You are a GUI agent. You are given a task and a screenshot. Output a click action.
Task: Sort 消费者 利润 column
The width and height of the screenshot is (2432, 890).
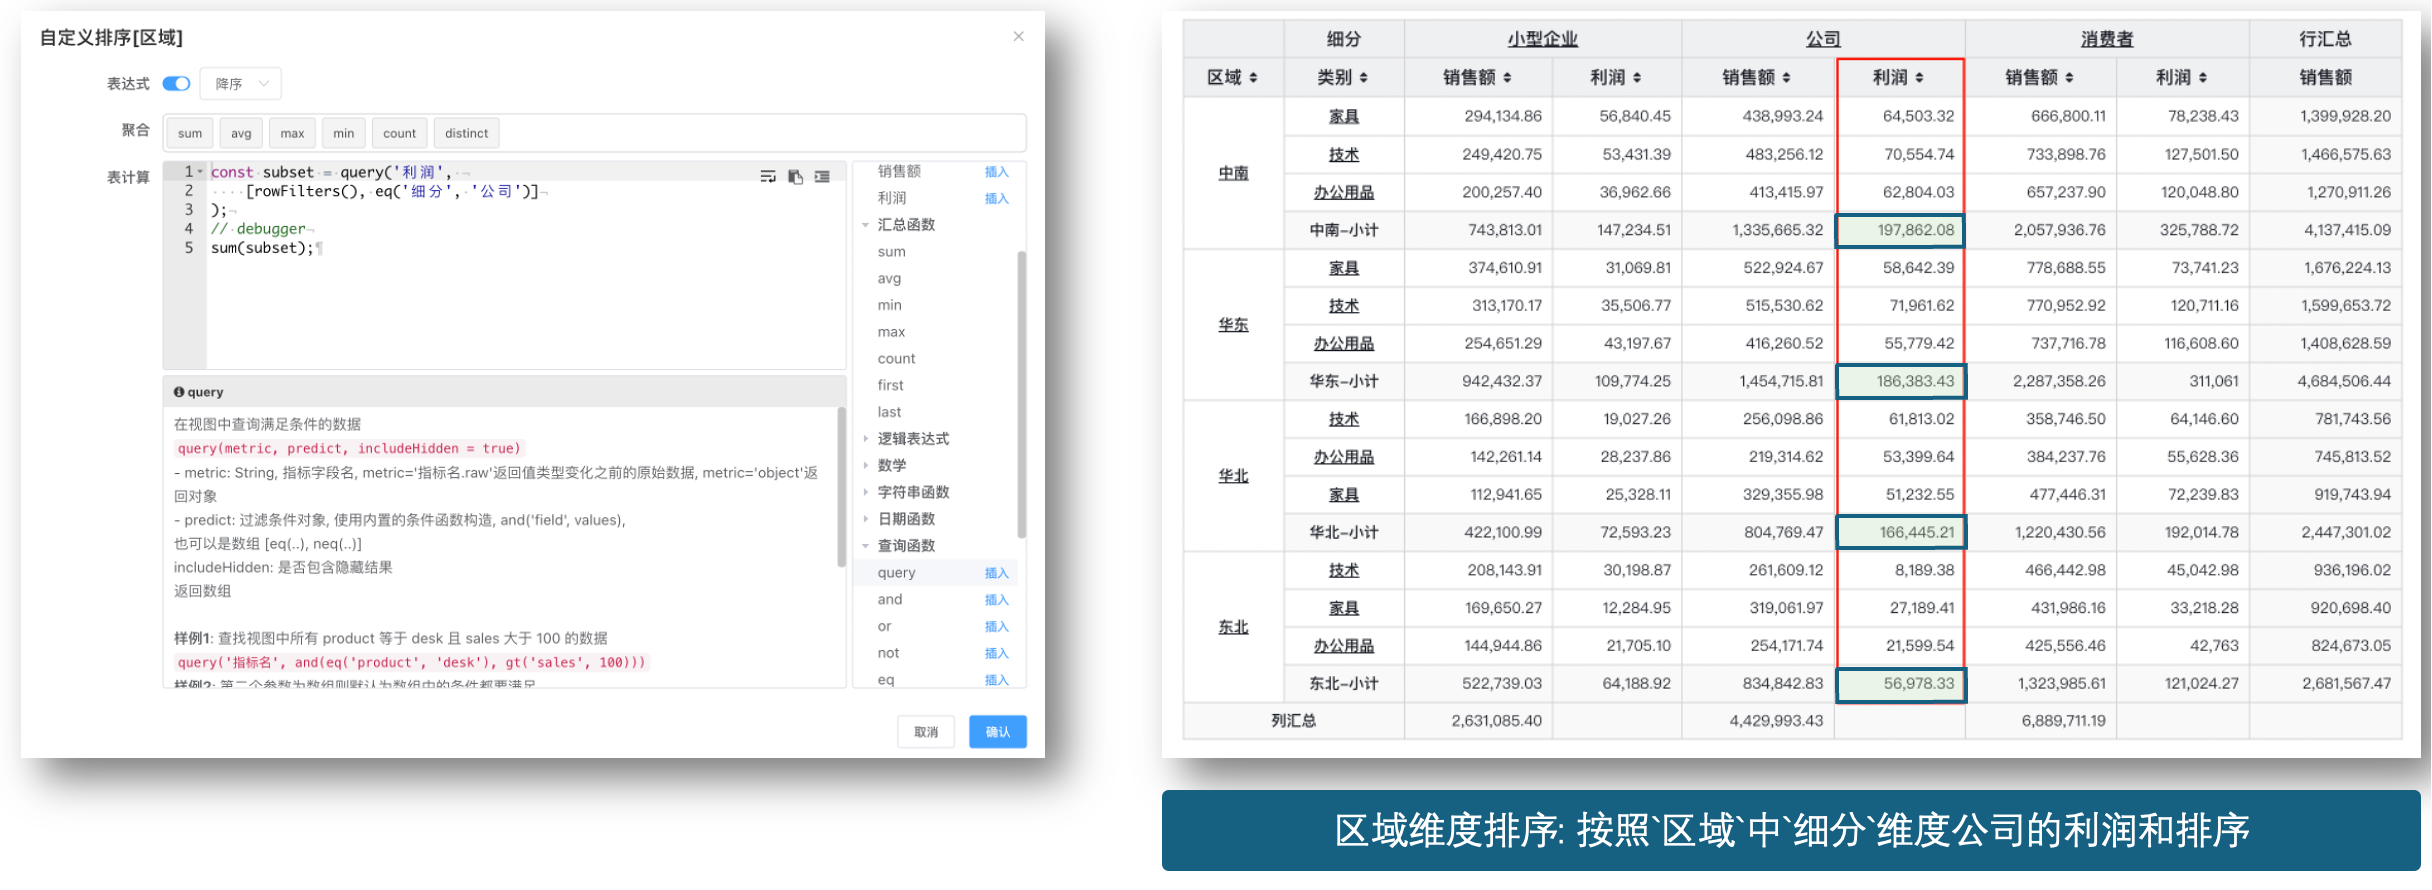2203,78
